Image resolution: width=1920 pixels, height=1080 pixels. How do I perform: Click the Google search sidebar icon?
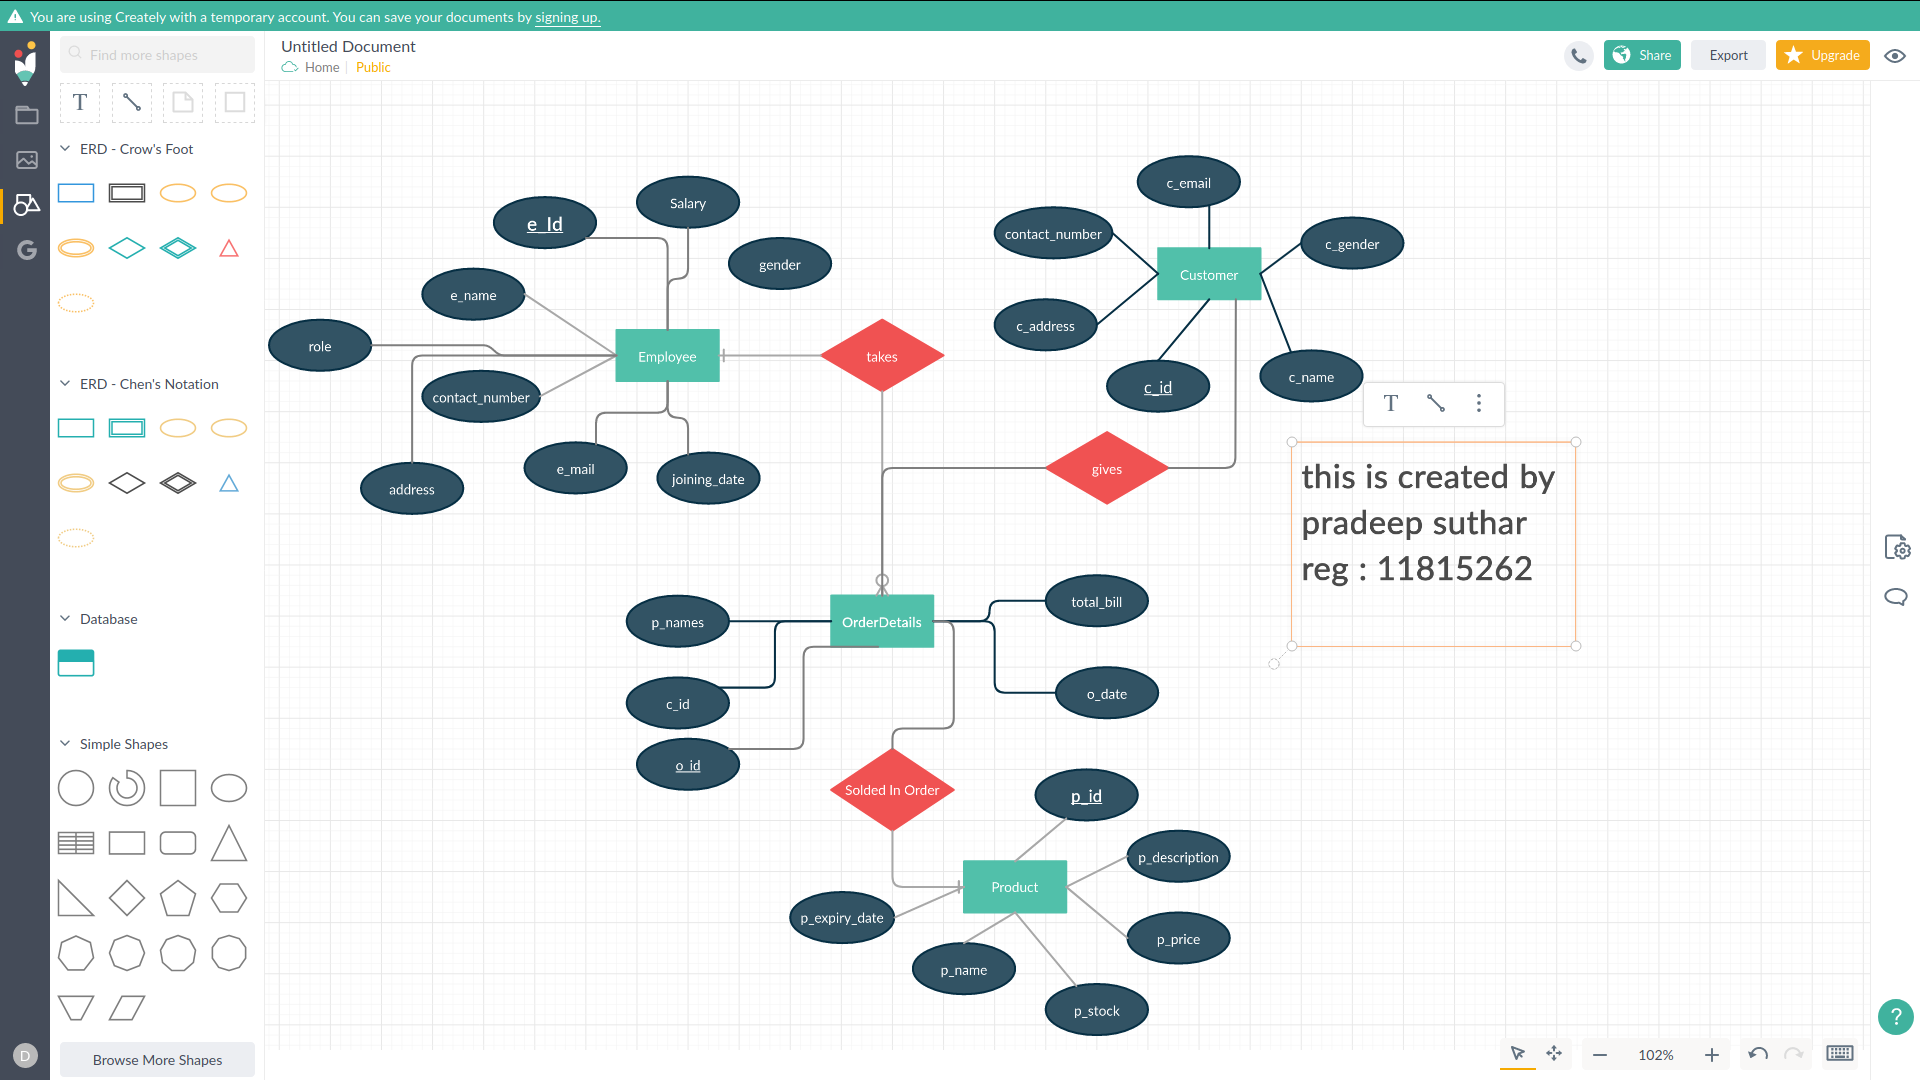point(27,250)
